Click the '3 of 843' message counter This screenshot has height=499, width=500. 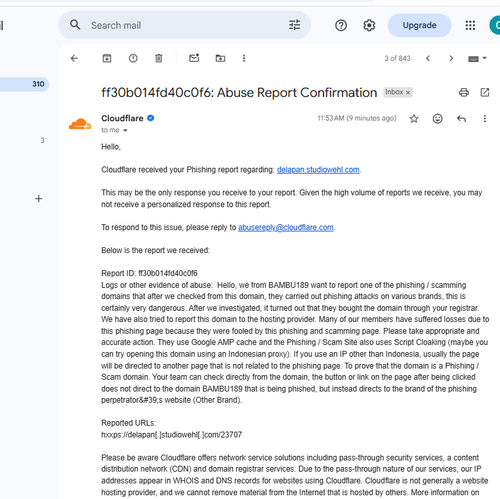click(x=397, y=58)
